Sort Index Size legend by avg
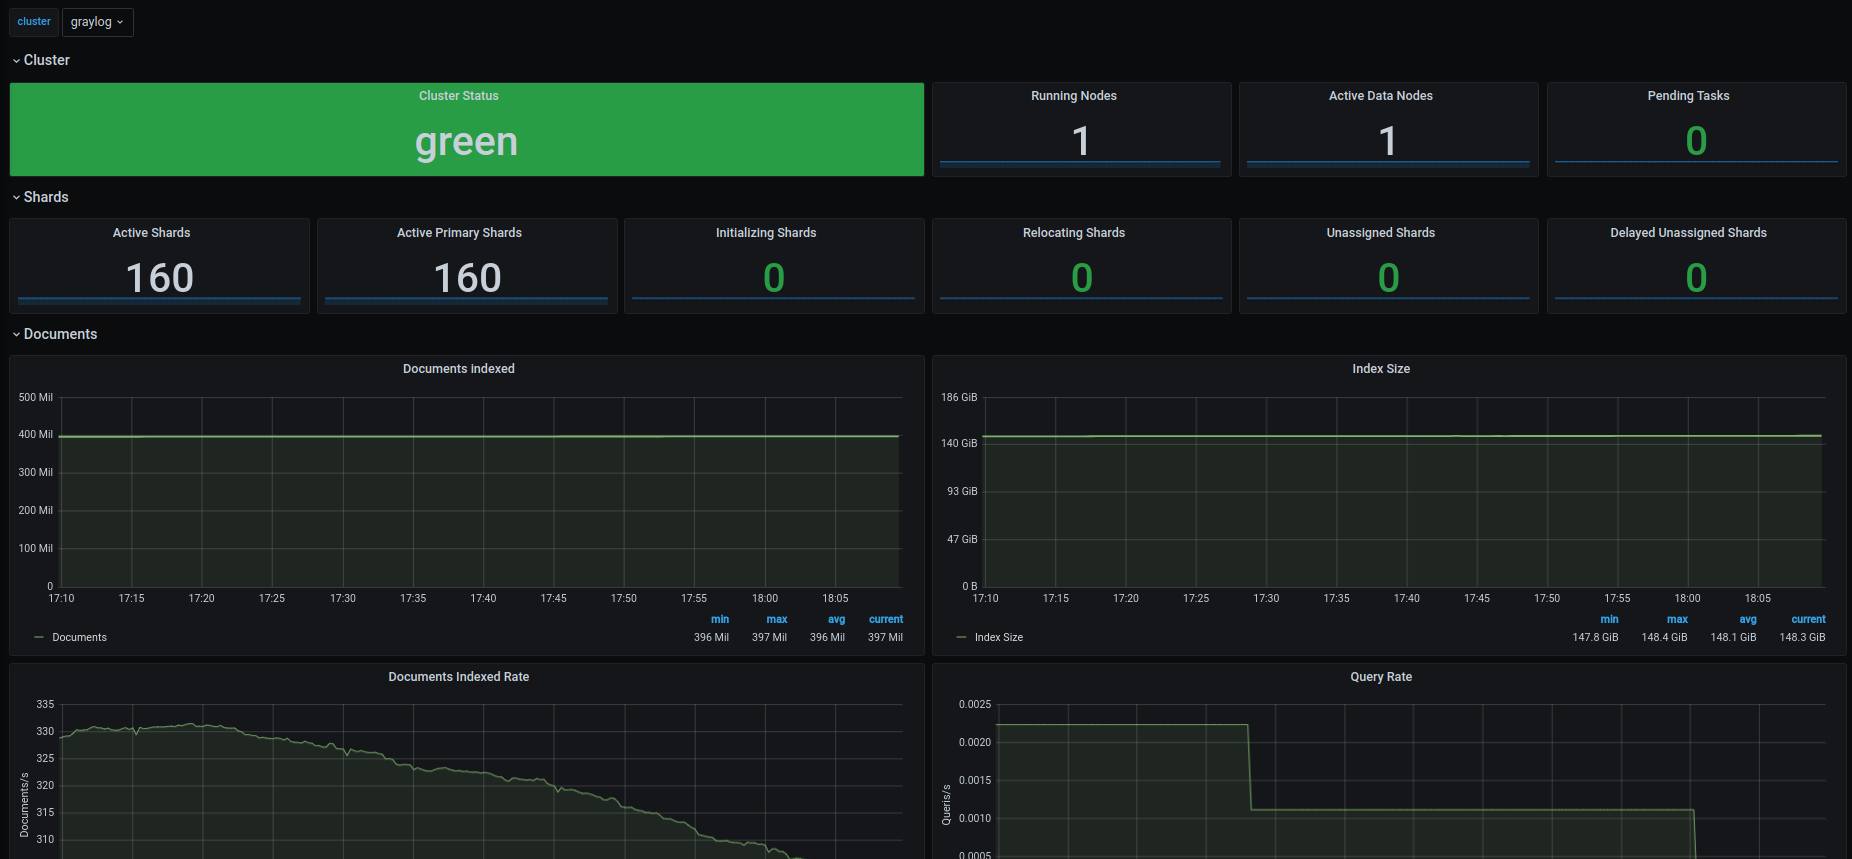 1747,619
